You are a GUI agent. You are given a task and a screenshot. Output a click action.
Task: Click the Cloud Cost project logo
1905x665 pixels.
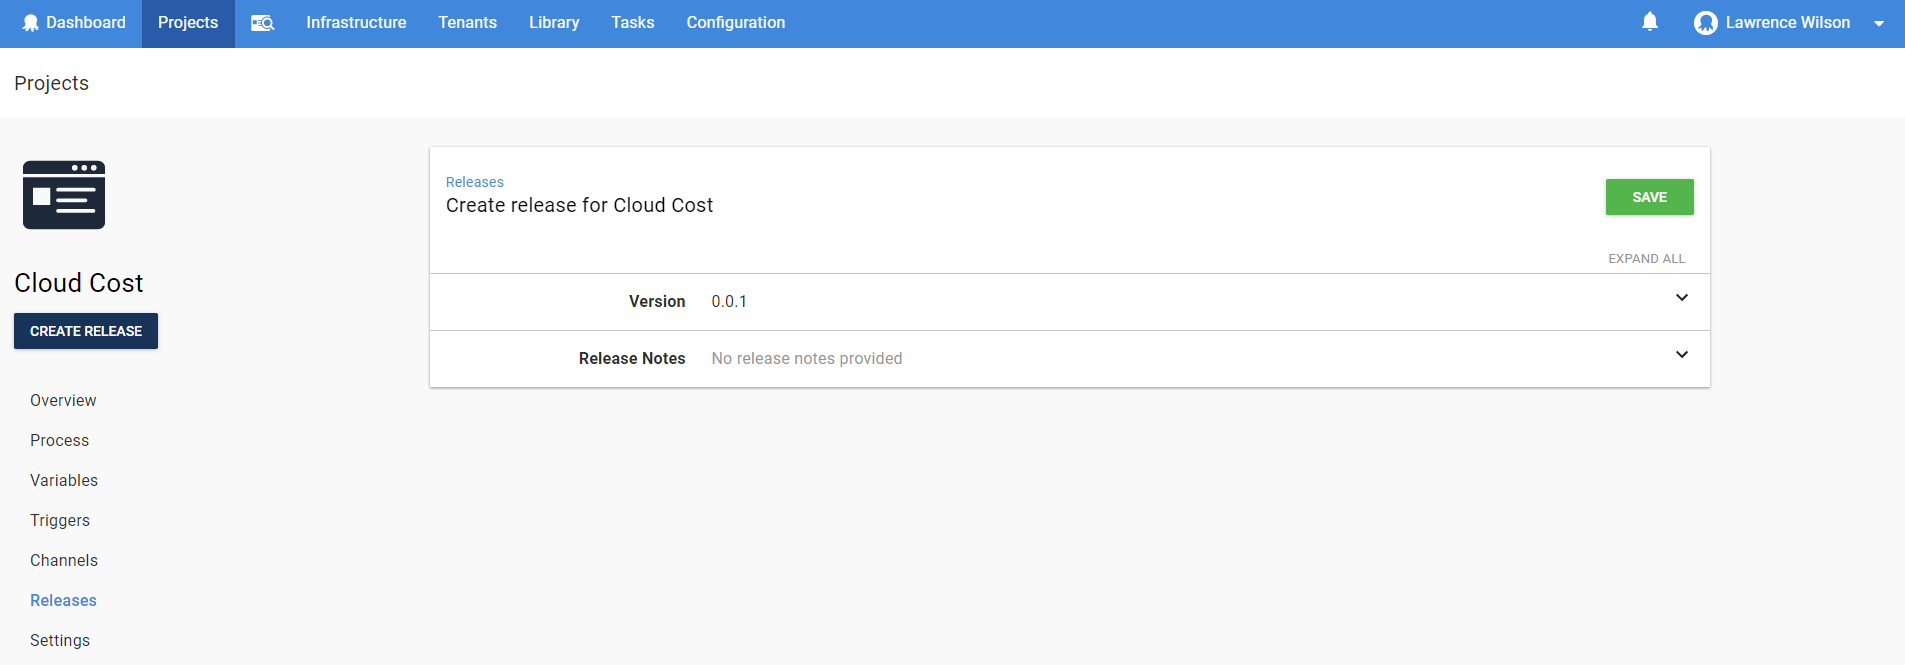(x=64, y=195)
